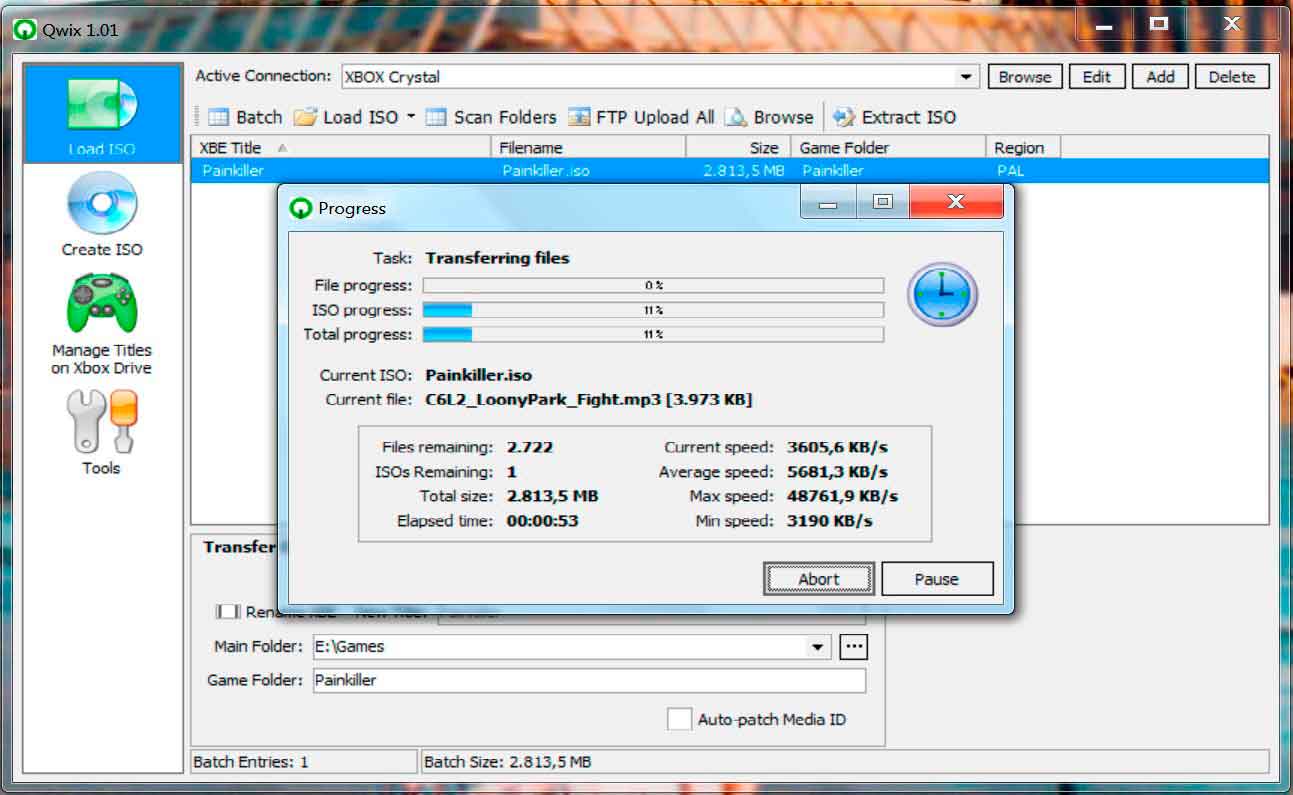This screenshot has width=1293, height=795.
Task: Click Extract ISO in the toolbar
Action: point(895,117)
